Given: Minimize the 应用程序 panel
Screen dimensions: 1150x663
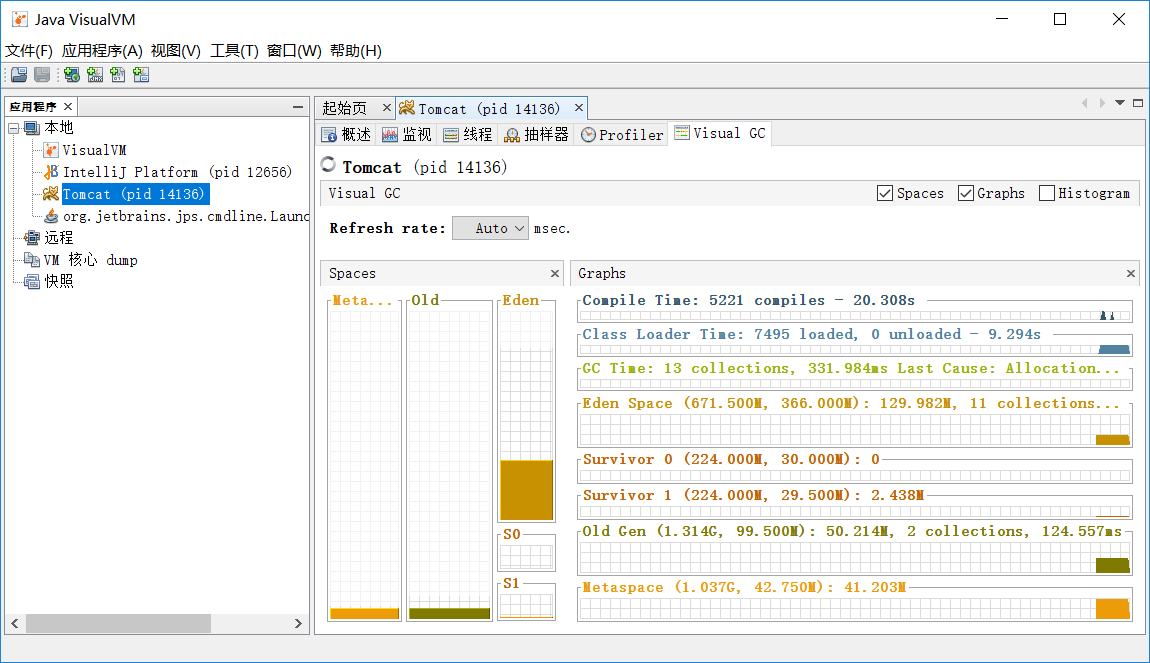Looking at the screenshot, I should [x=298, y=107].
